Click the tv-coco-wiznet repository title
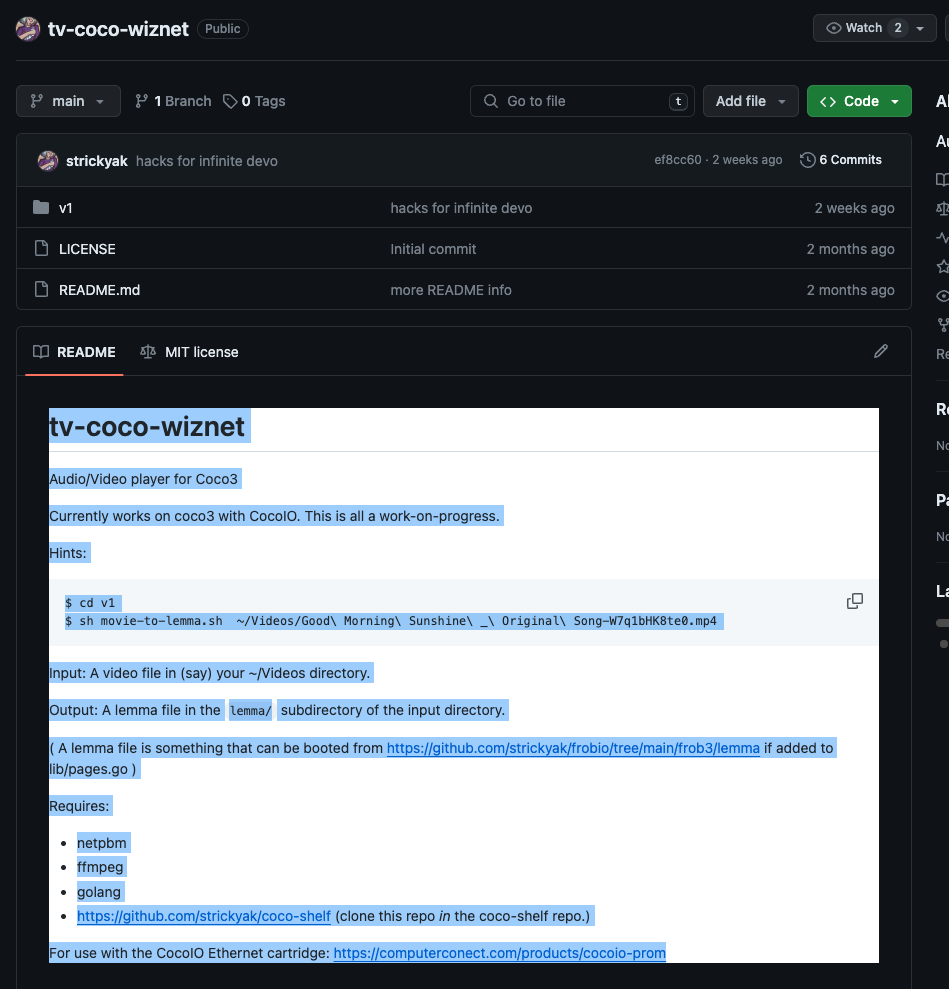Screen dimensions: 949x989 click(118, 29)
